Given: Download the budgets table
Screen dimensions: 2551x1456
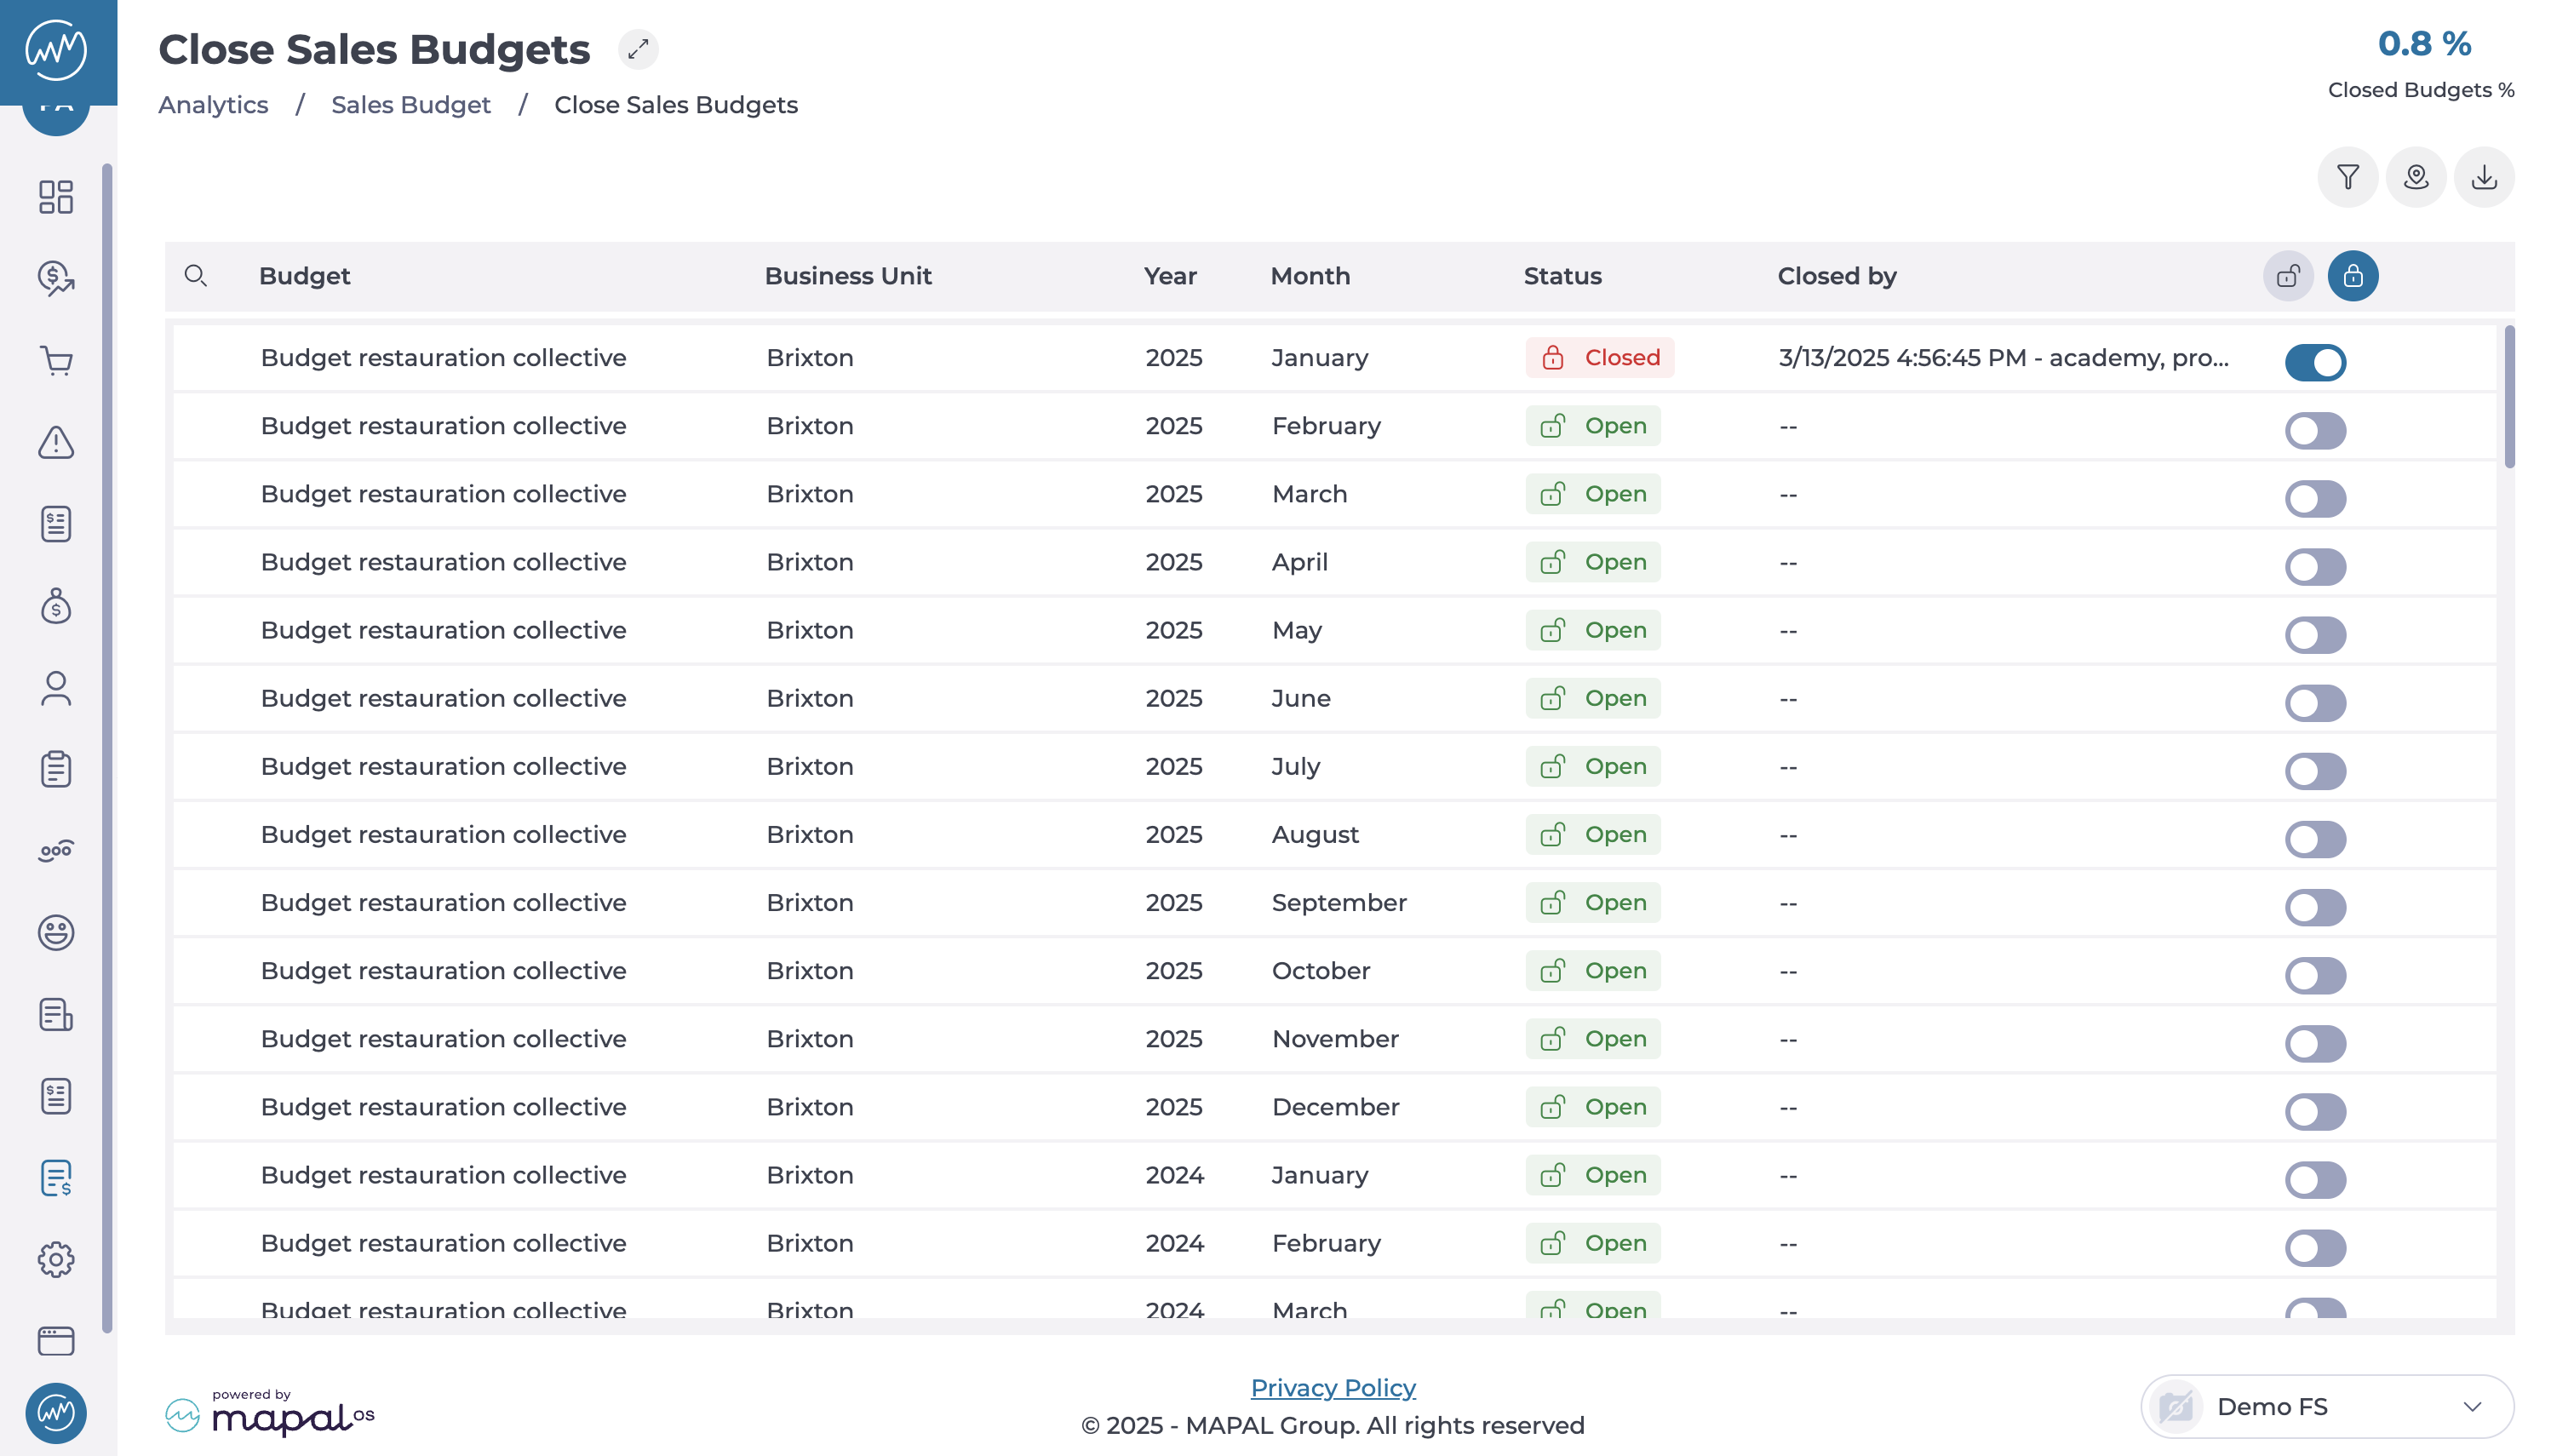Looking at the screenshot, I should tap(2483, 177).
